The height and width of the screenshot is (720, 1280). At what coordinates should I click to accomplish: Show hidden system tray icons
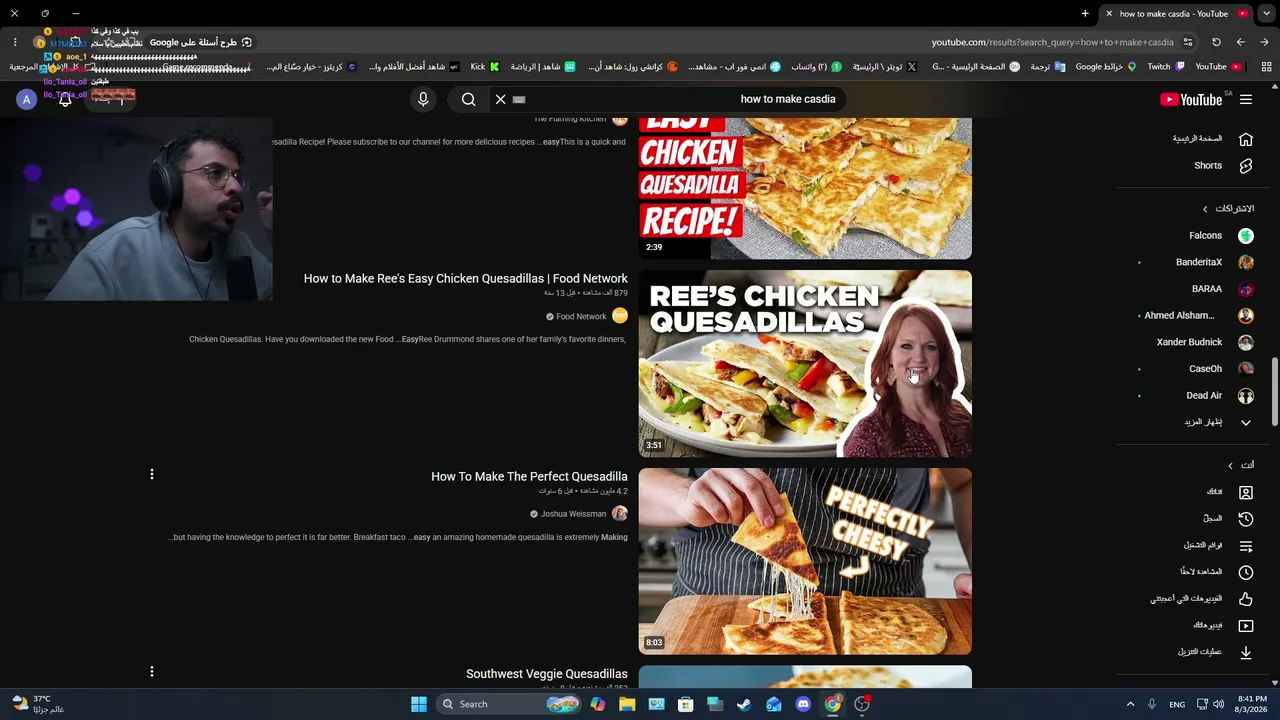pyautogui.click(x=1130, y=704)
